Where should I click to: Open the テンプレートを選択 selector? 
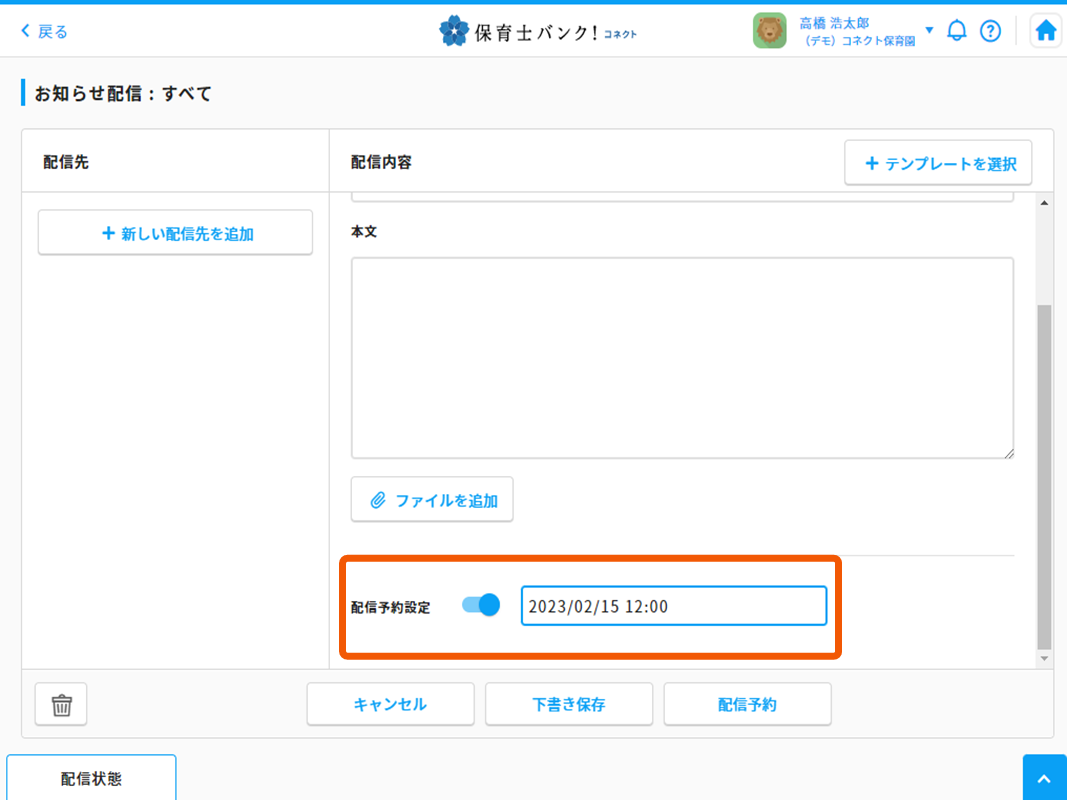point(938,163)
